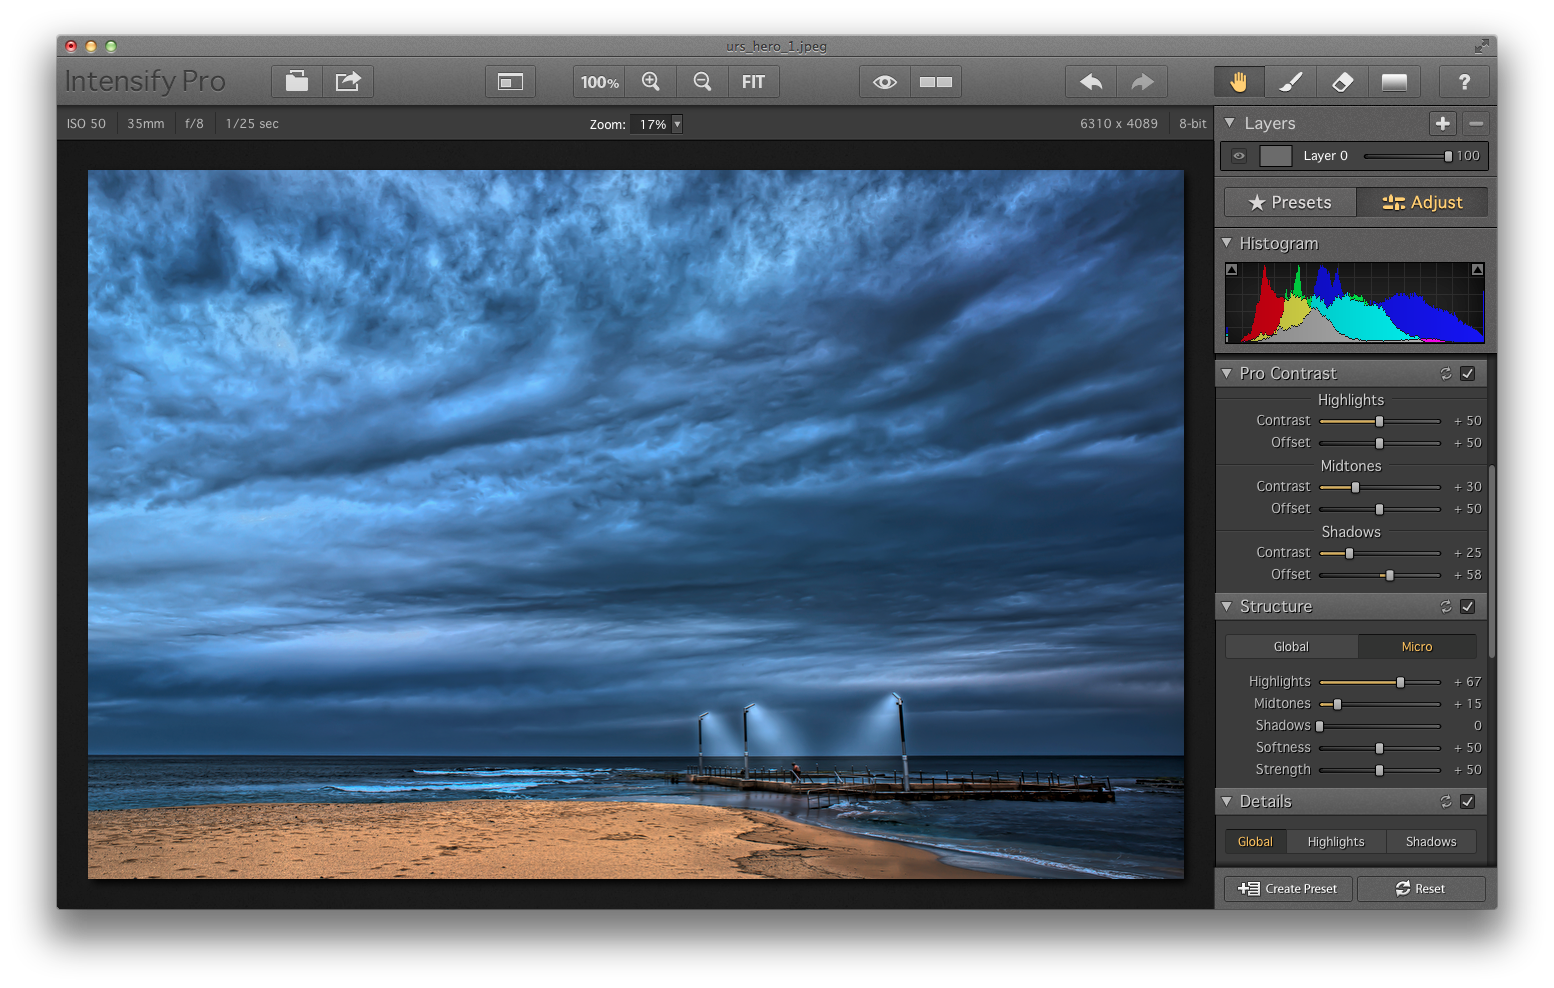Collapse the Histogram panel

click(1228, 243)
